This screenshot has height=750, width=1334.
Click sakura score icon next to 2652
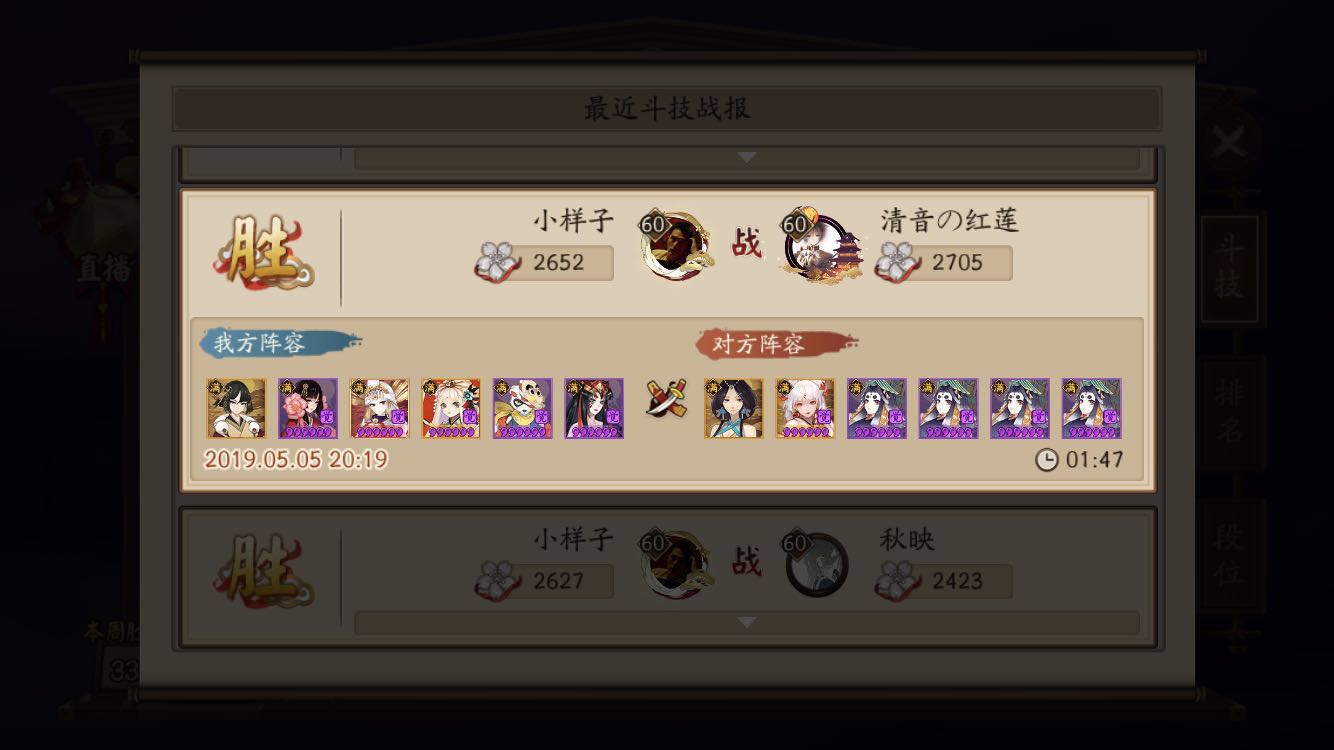pos(497,262)
